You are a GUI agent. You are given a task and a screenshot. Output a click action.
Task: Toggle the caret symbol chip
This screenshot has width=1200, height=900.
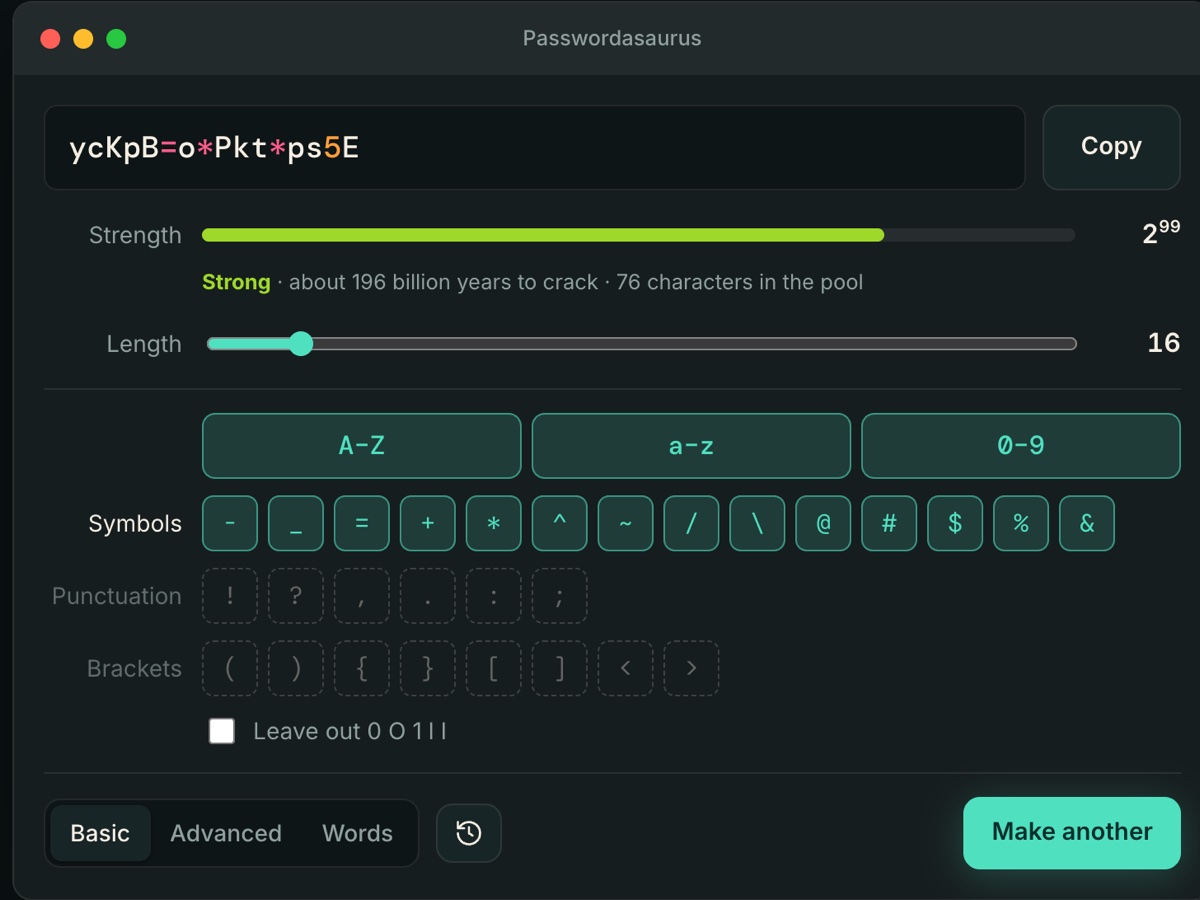(x=560, y=523)
